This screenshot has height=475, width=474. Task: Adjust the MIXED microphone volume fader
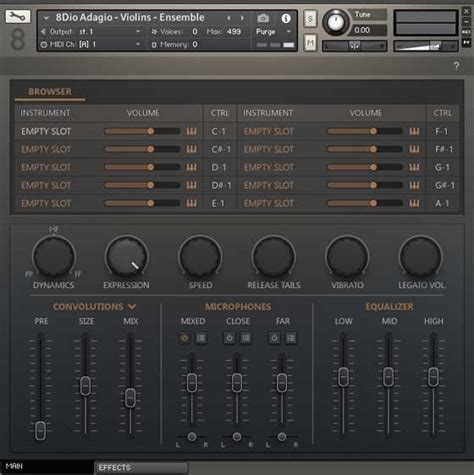click(192, 383)
